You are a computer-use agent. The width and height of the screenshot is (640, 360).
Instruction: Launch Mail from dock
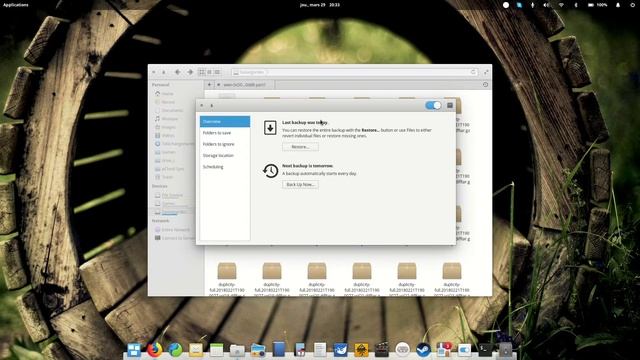(196, 350)
